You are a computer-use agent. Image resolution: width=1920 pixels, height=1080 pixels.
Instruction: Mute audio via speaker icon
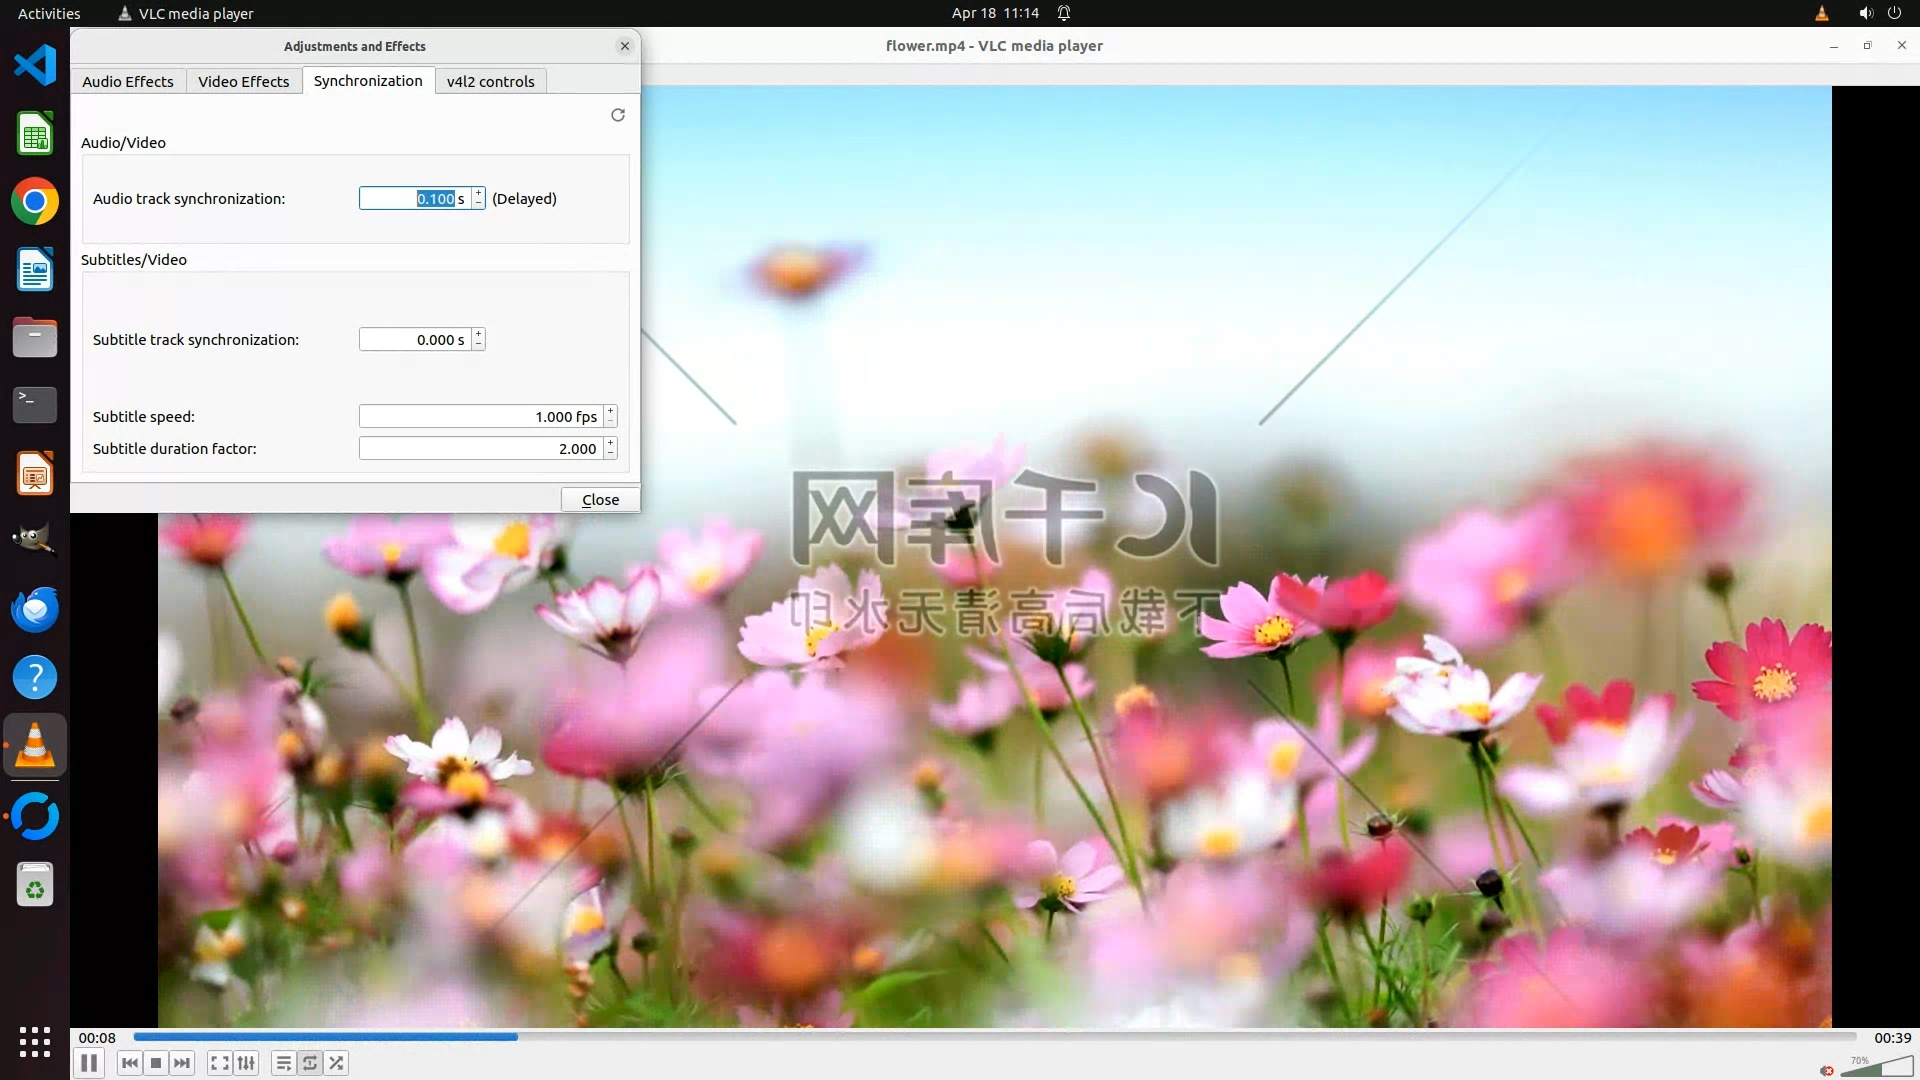coord(1827,1070)
